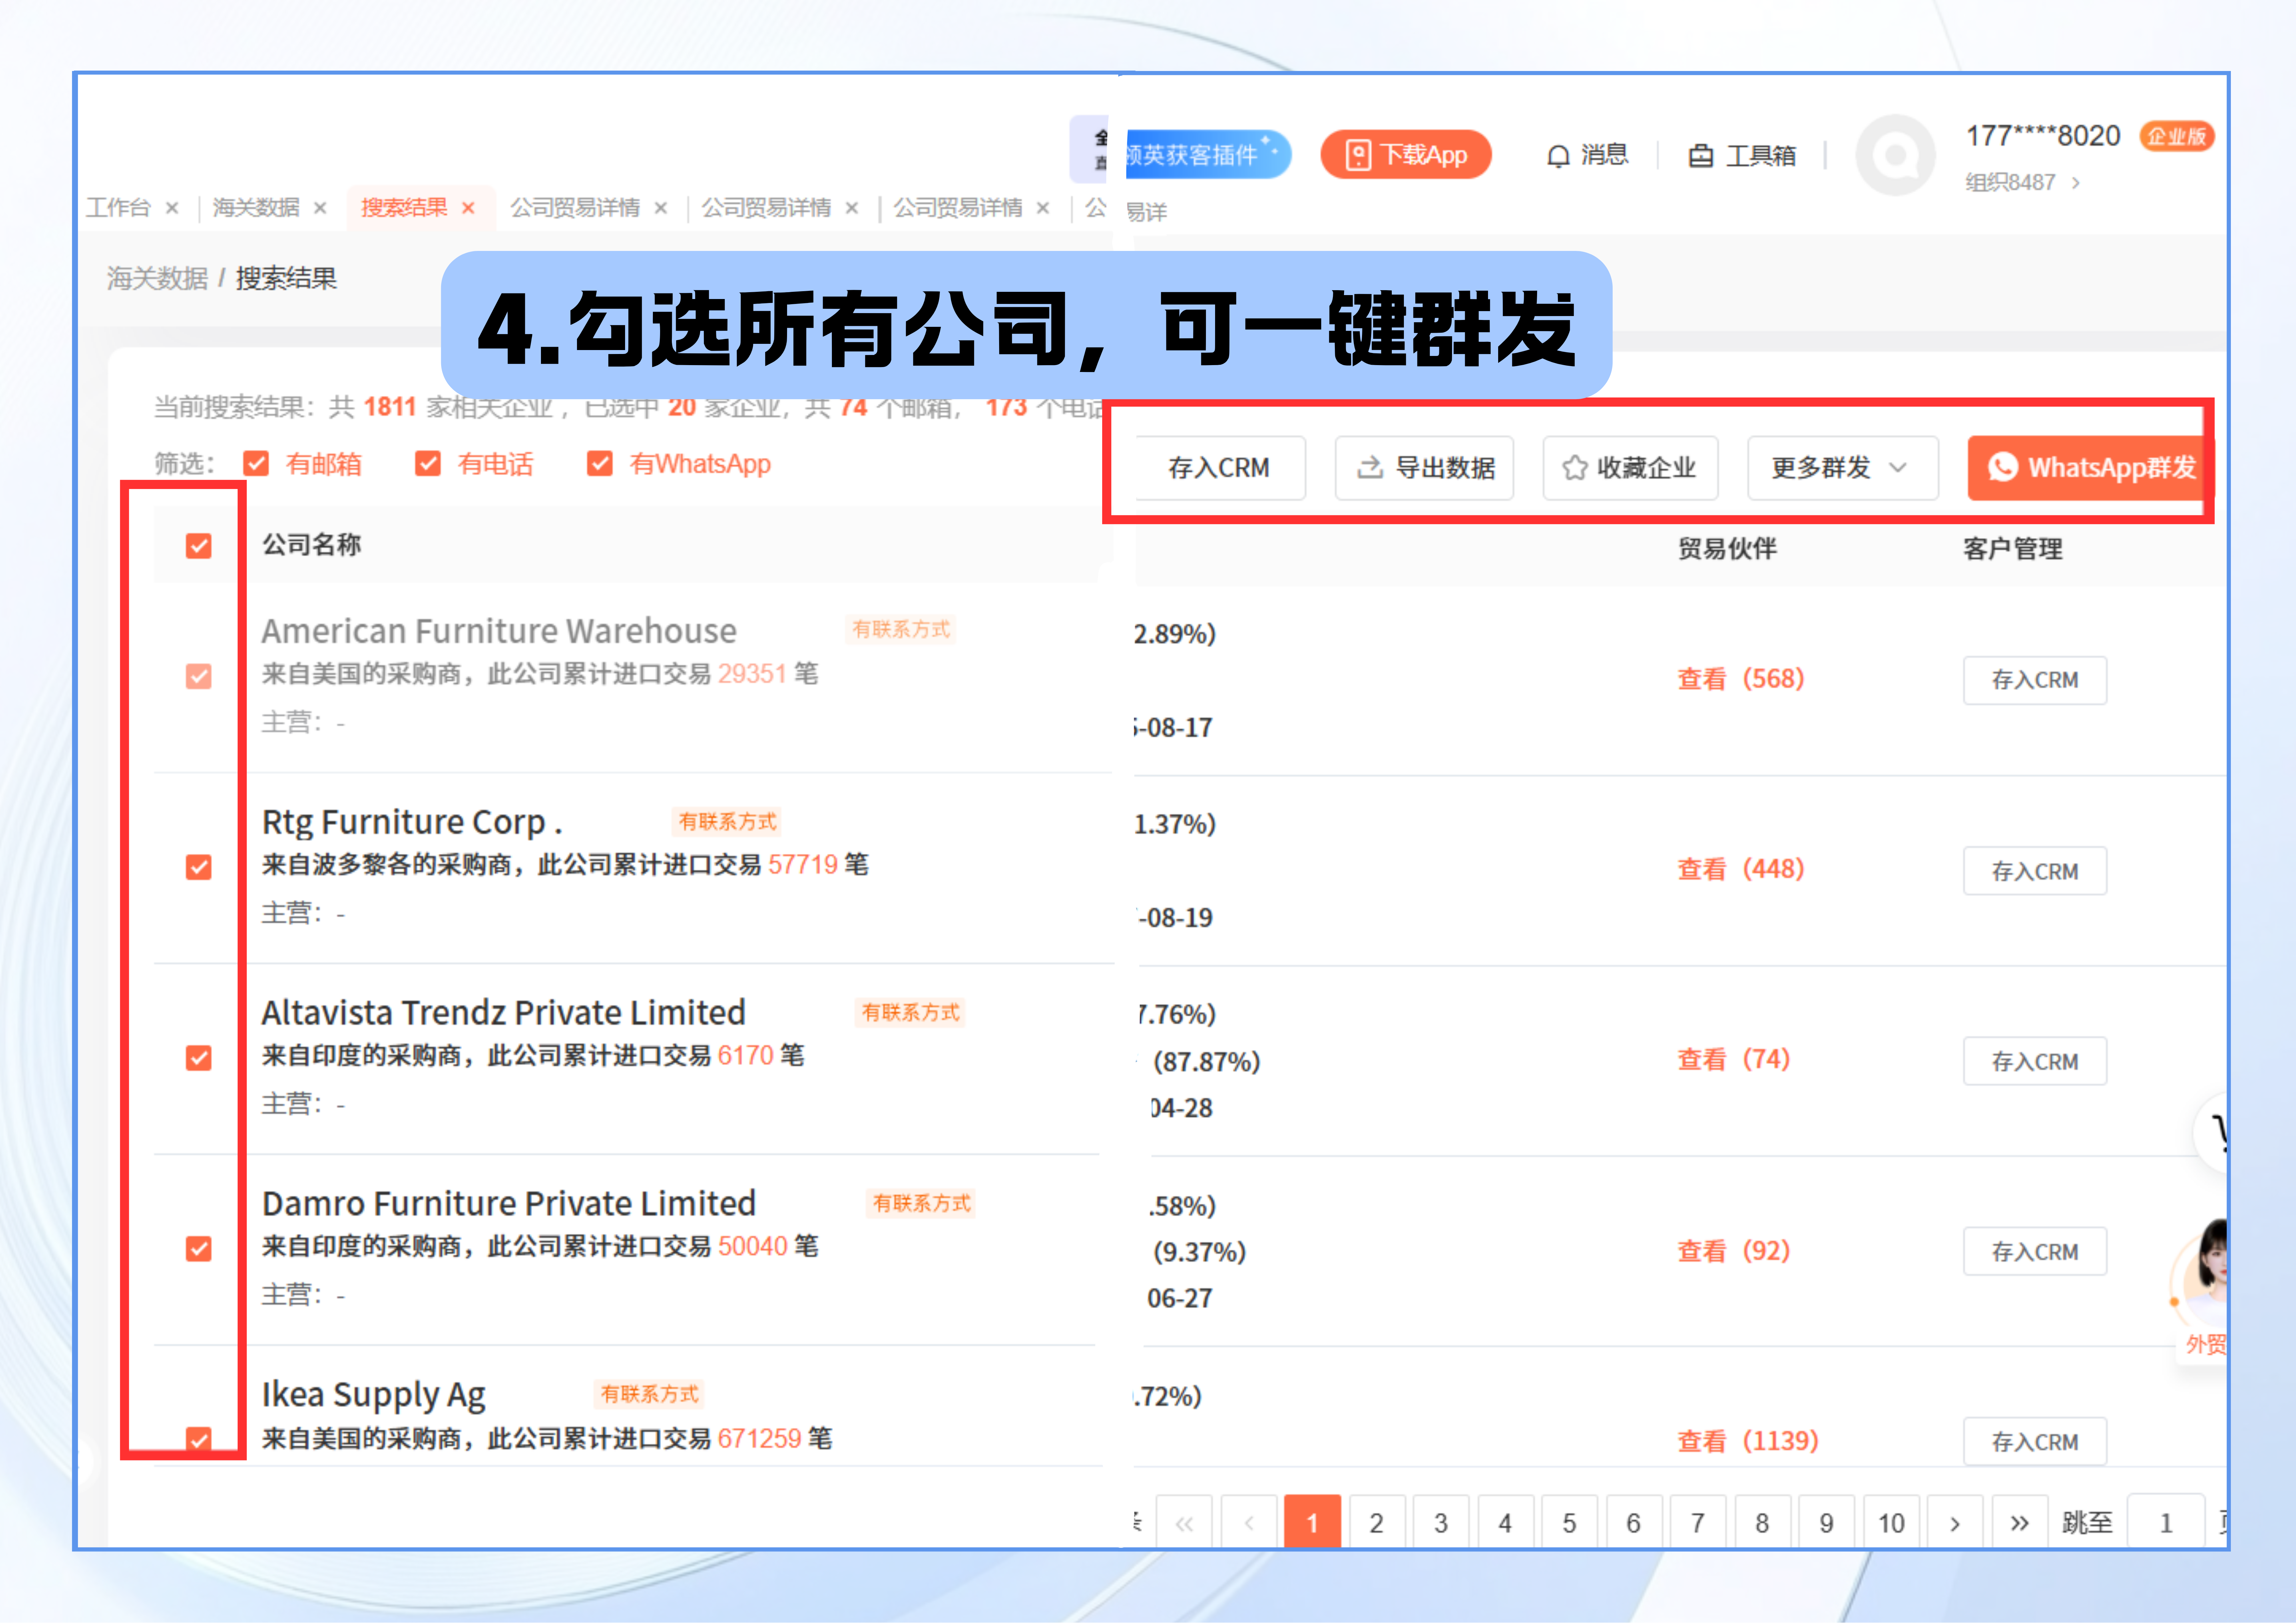Close the 搜索结果 tab via its X
This screenshot has width=2296, height=1623.
(x=468, y=208)
